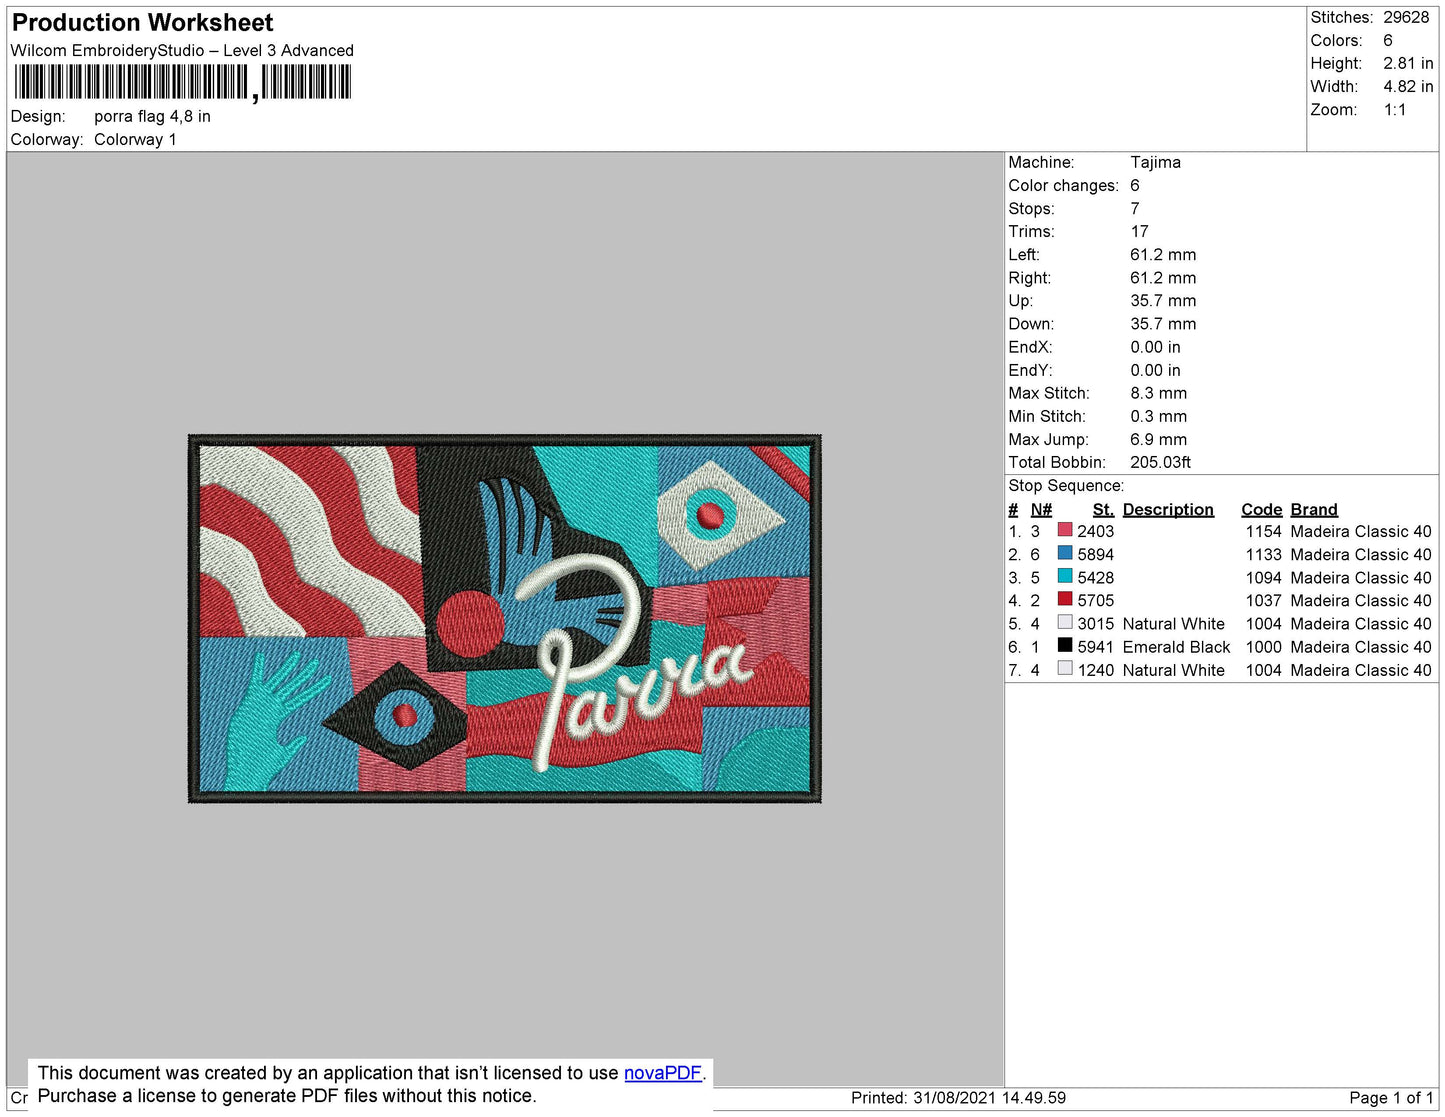Click thread code '1094' in row 3
This screenshot has width=1445, height=1117.
click(x=1263, y=577)
